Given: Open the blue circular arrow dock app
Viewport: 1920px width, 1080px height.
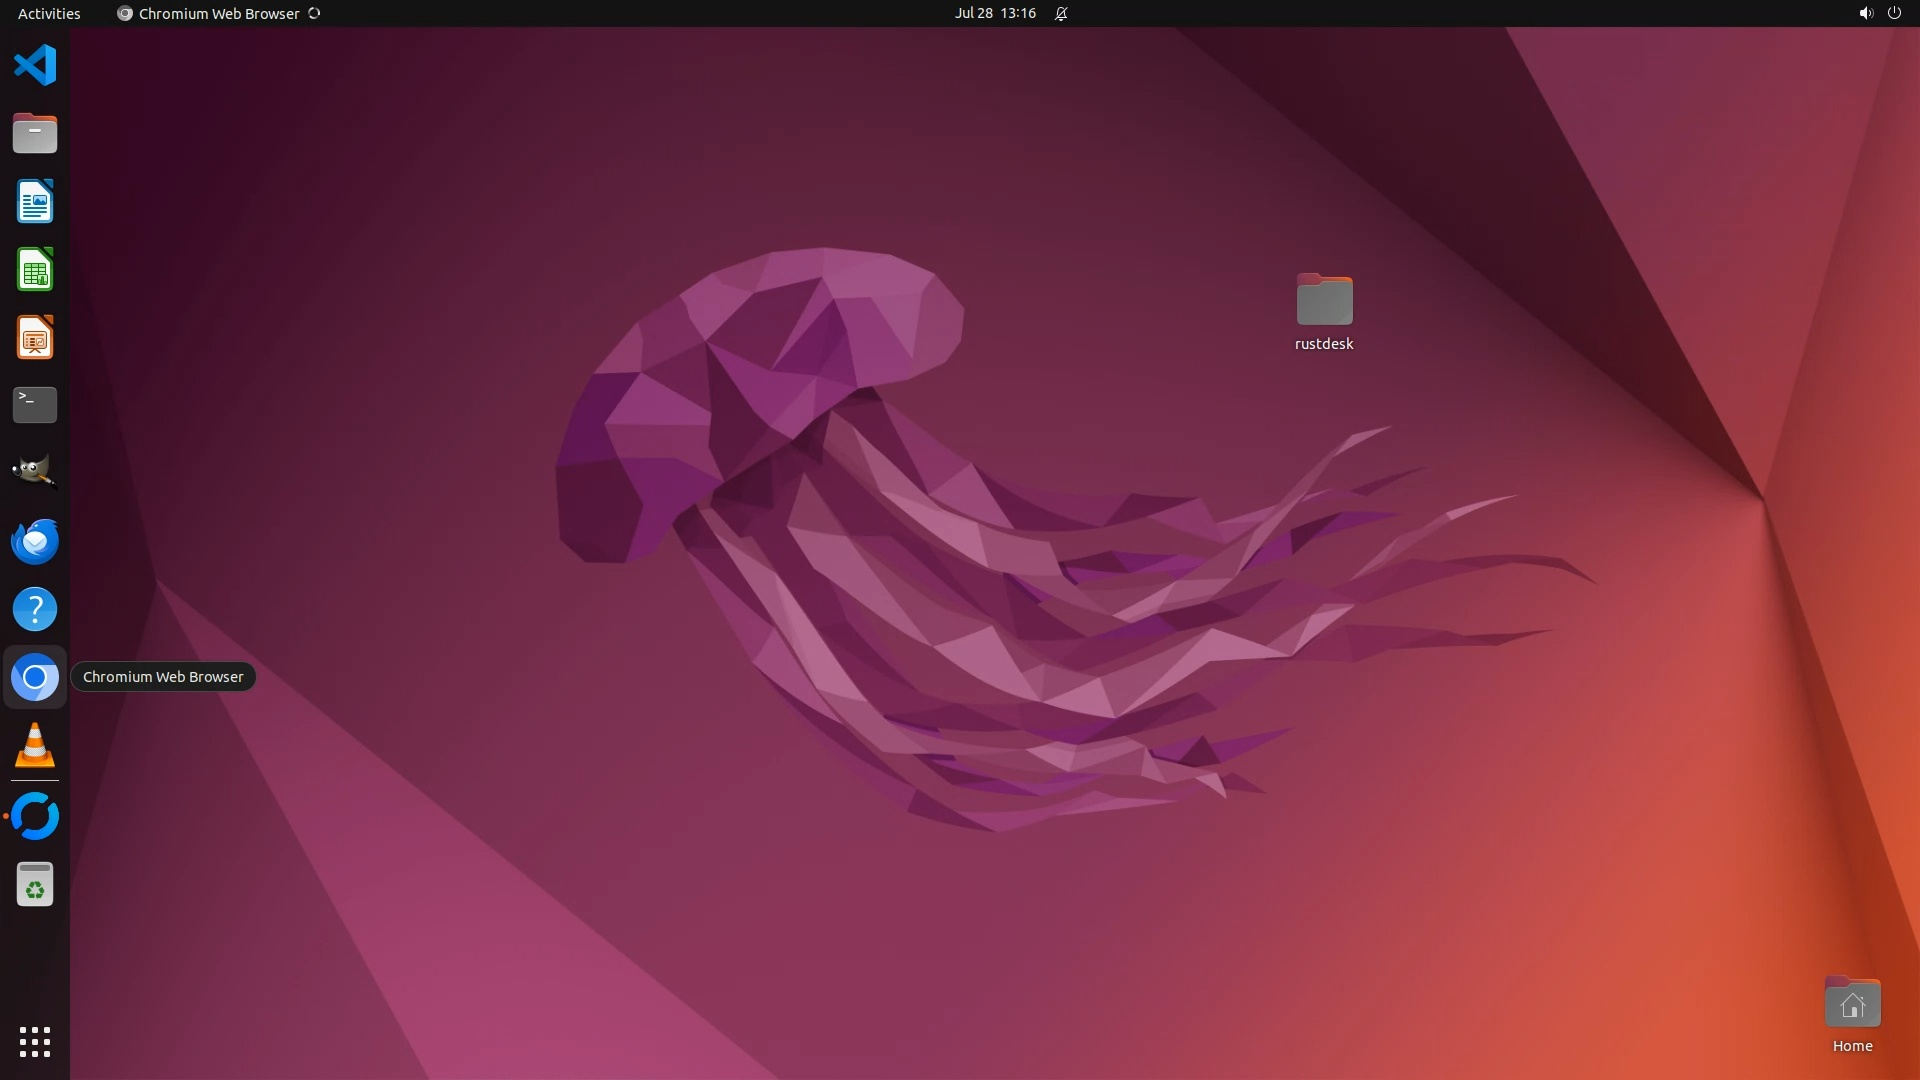Looking at the screenshot, I should click(x=35, y=816).
